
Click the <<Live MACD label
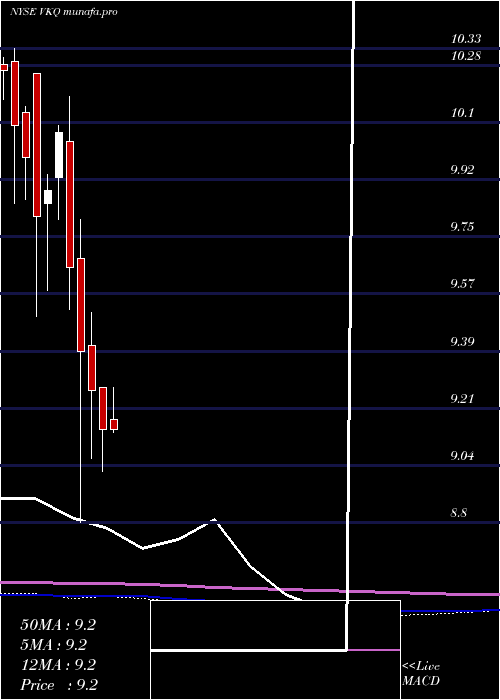tap(421, 674)
